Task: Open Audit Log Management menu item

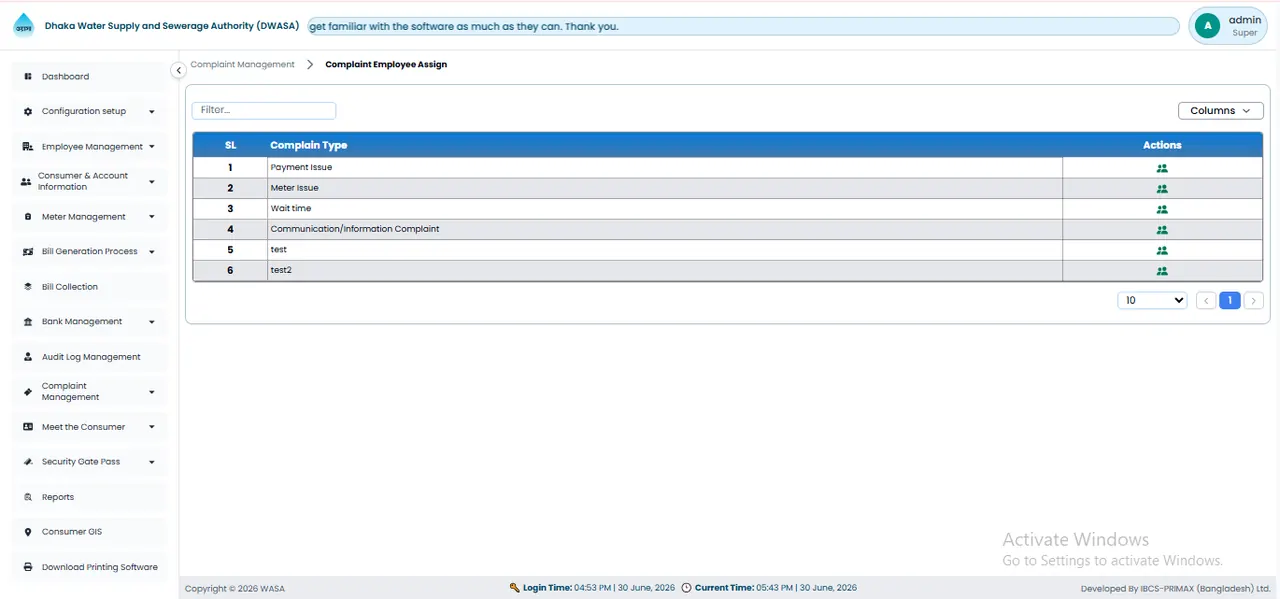Action: tap(88, 357)
